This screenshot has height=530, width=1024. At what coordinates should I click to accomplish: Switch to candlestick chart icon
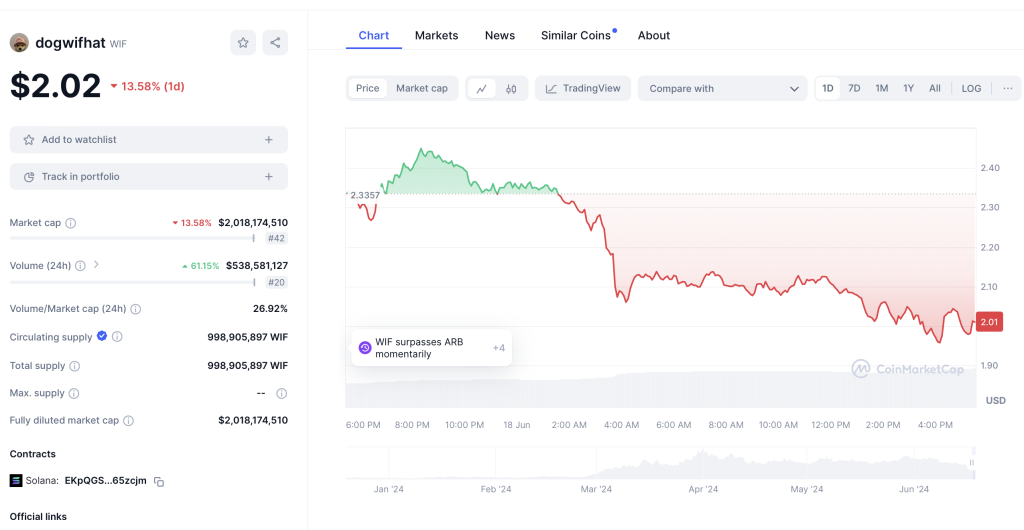511,89
